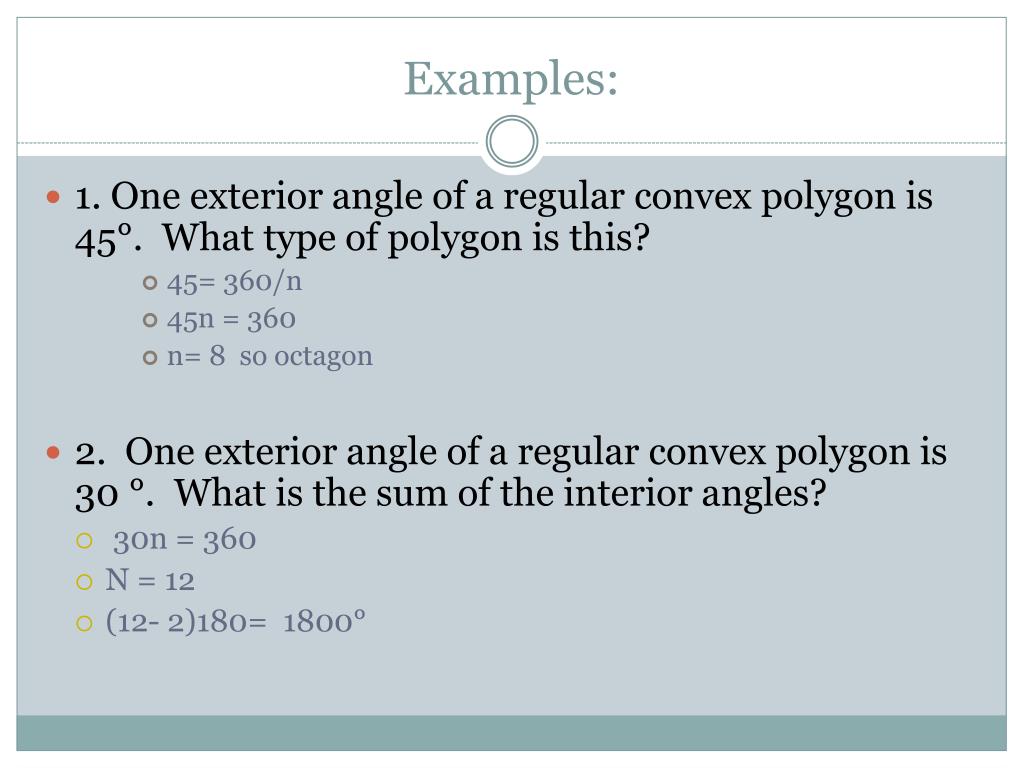1024x768 pixels.
Task: Click the orange bullet beside question 2
Action: [54, 452]
